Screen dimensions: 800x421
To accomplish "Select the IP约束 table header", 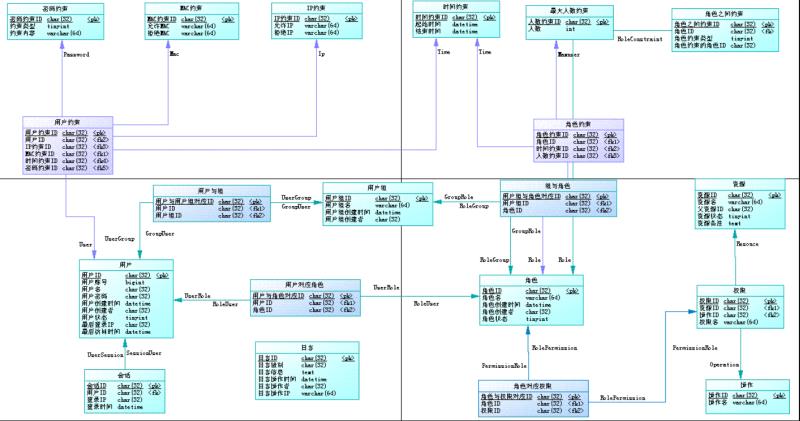I will click(316, 8).
